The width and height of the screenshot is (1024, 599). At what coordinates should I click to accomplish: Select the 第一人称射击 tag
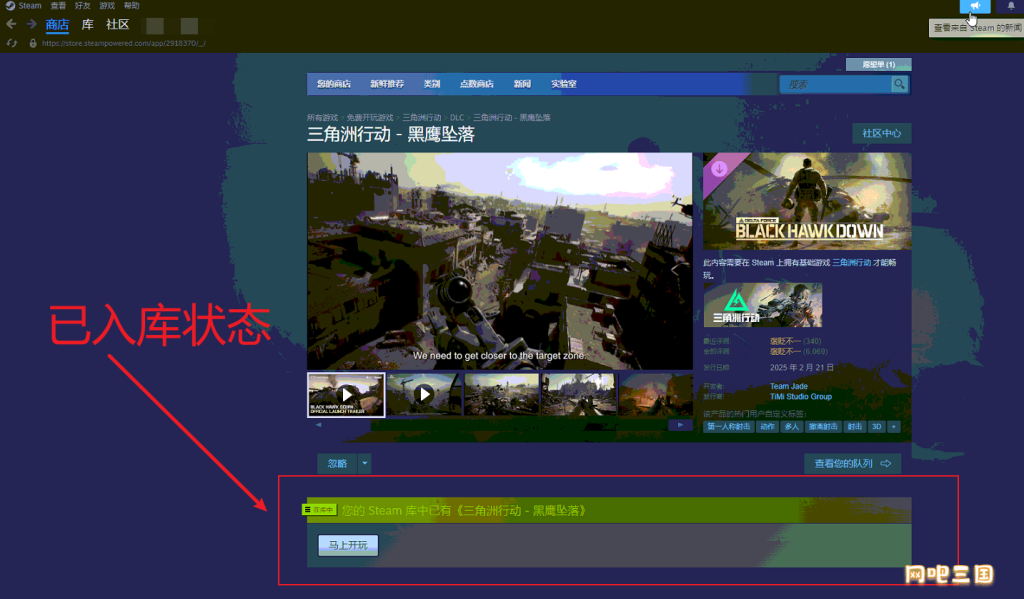[729, 427]
